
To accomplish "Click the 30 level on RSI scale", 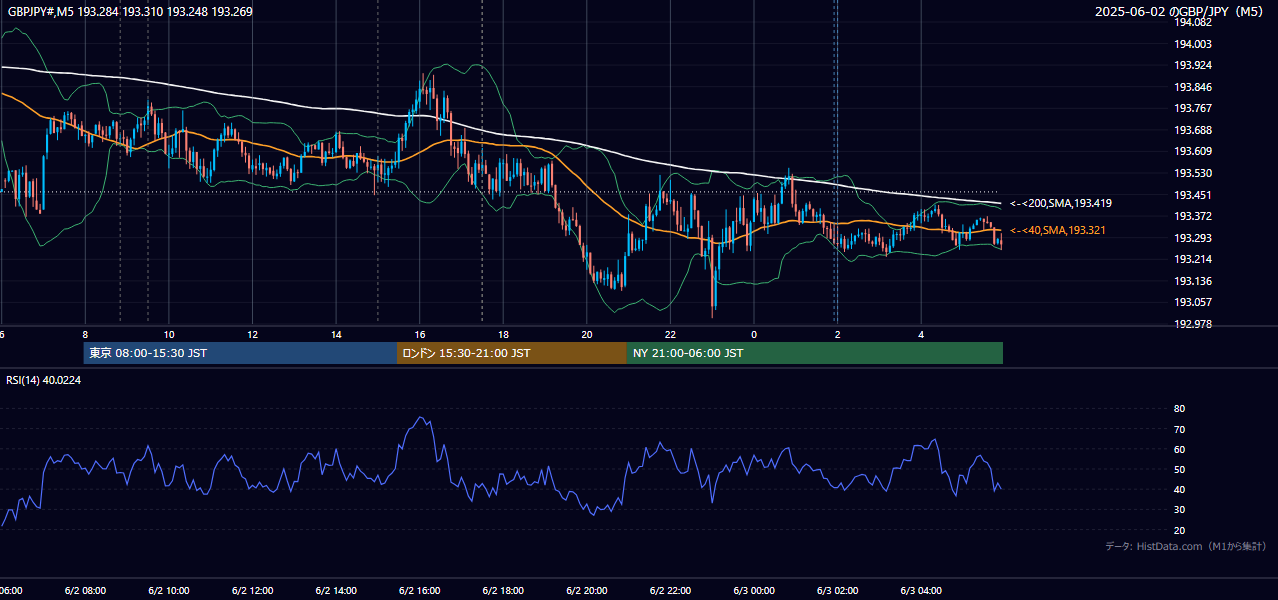I will pyautogui.click(x=1179, y=510).
